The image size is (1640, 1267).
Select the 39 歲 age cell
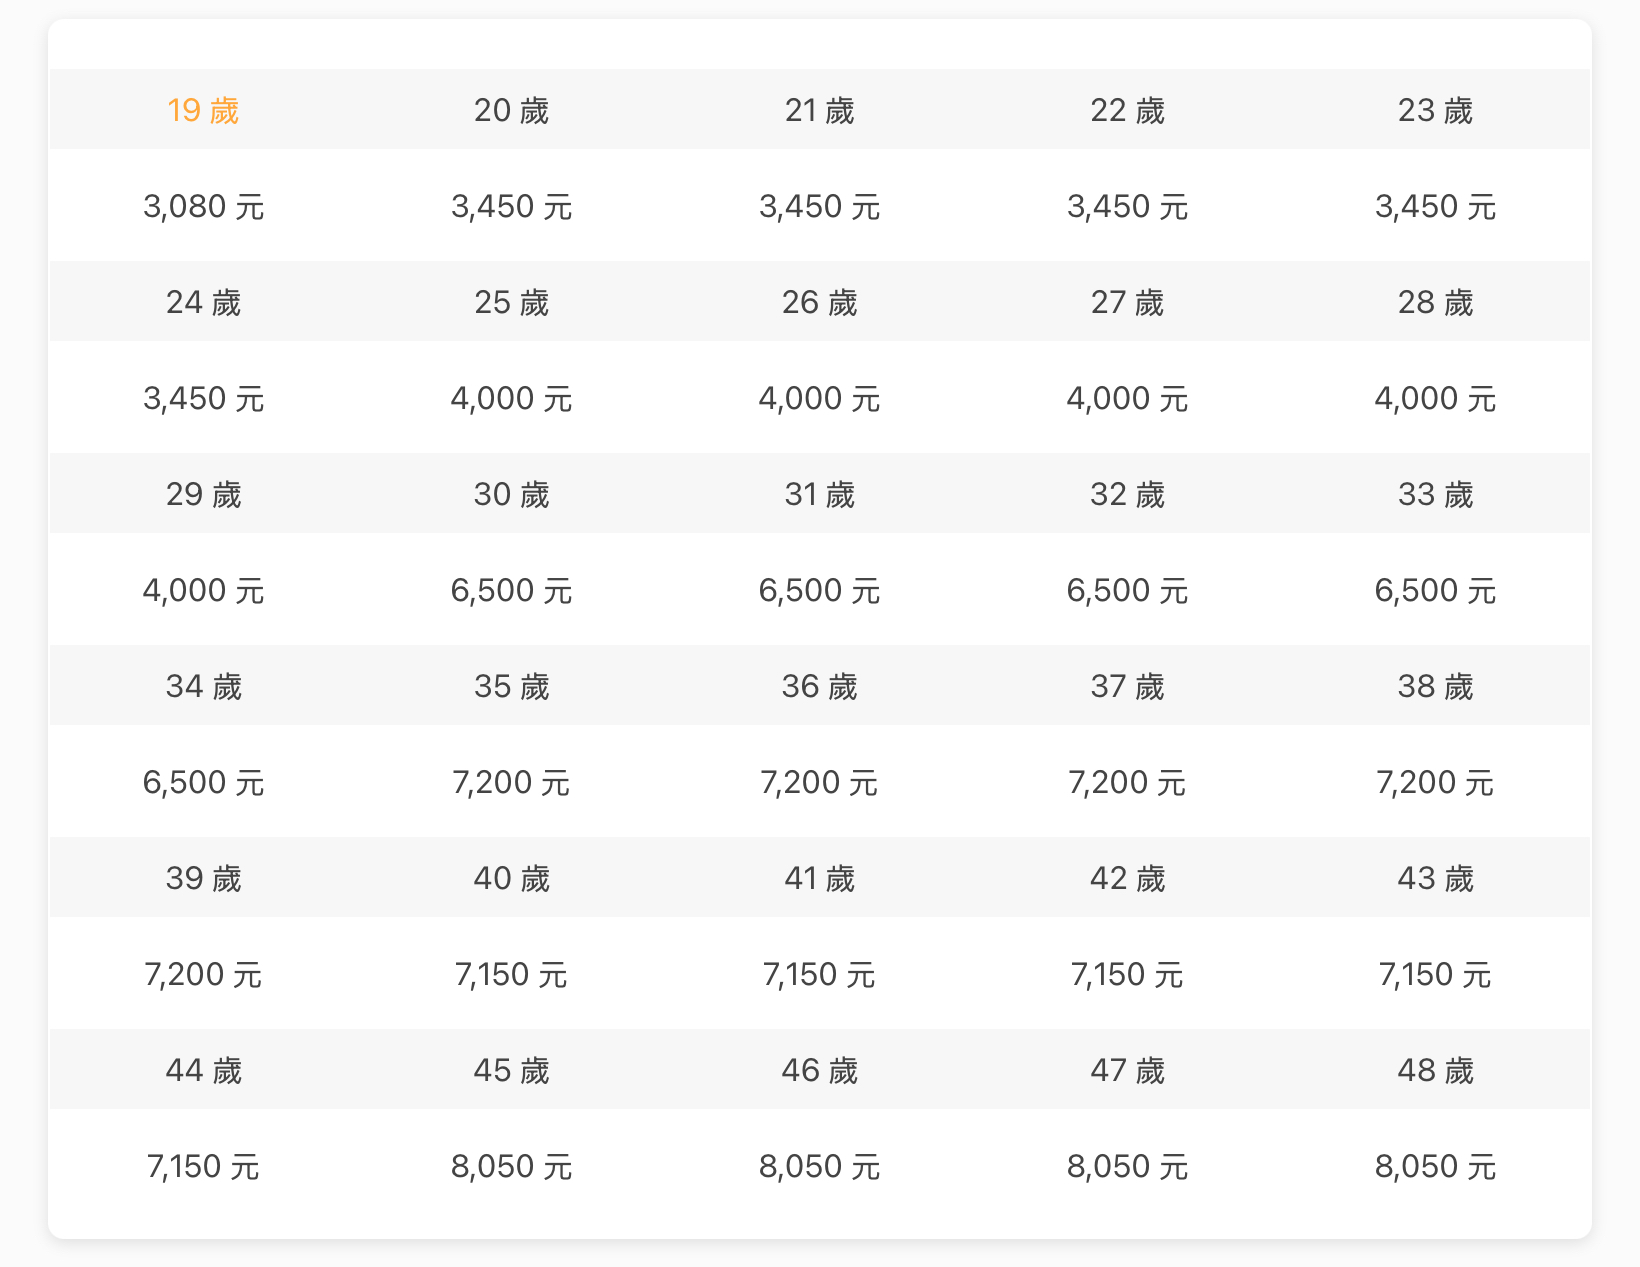click(203, 878)
